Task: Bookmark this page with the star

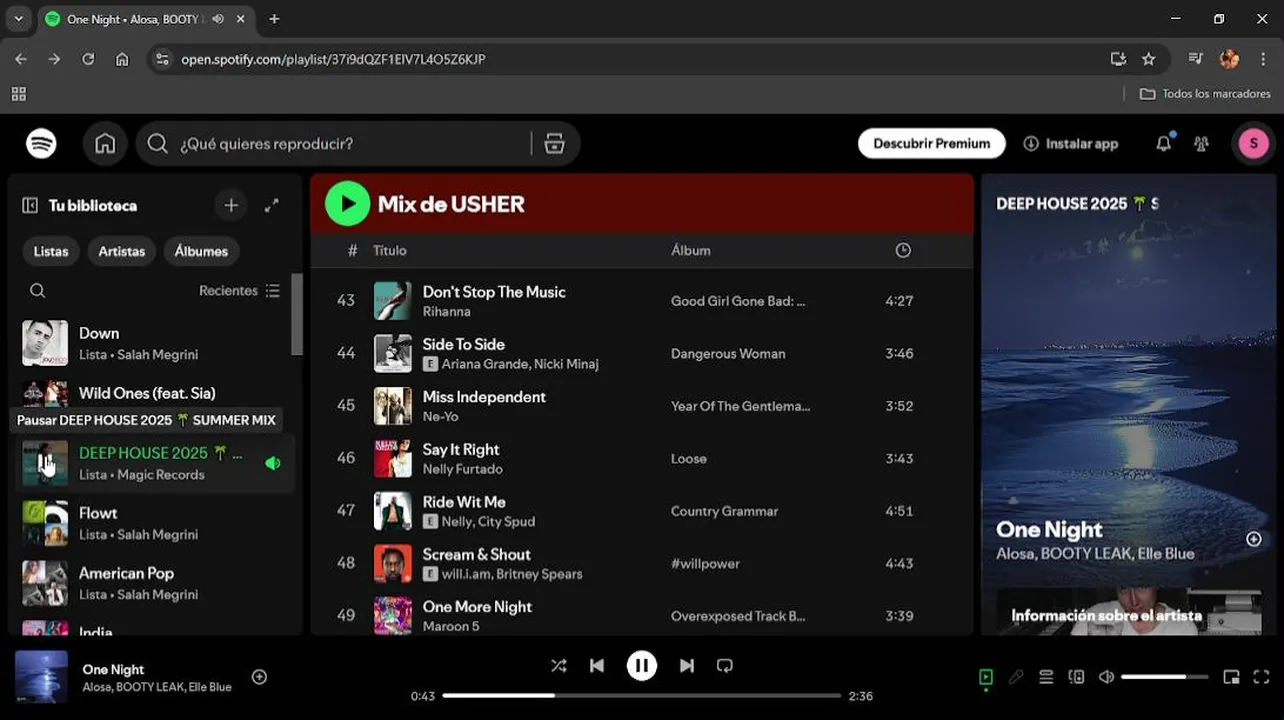Action: (1149, 59)
